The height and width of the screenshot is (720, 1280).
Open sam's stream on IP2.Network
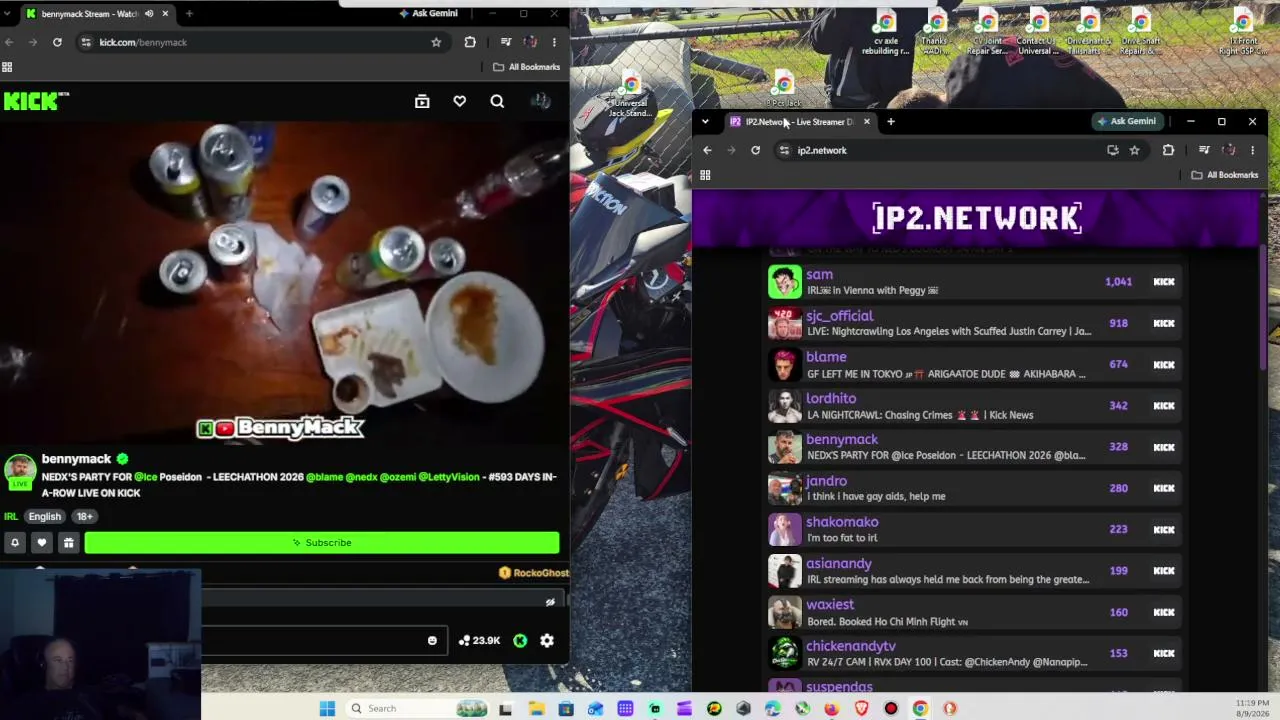[x=975, y=282]
